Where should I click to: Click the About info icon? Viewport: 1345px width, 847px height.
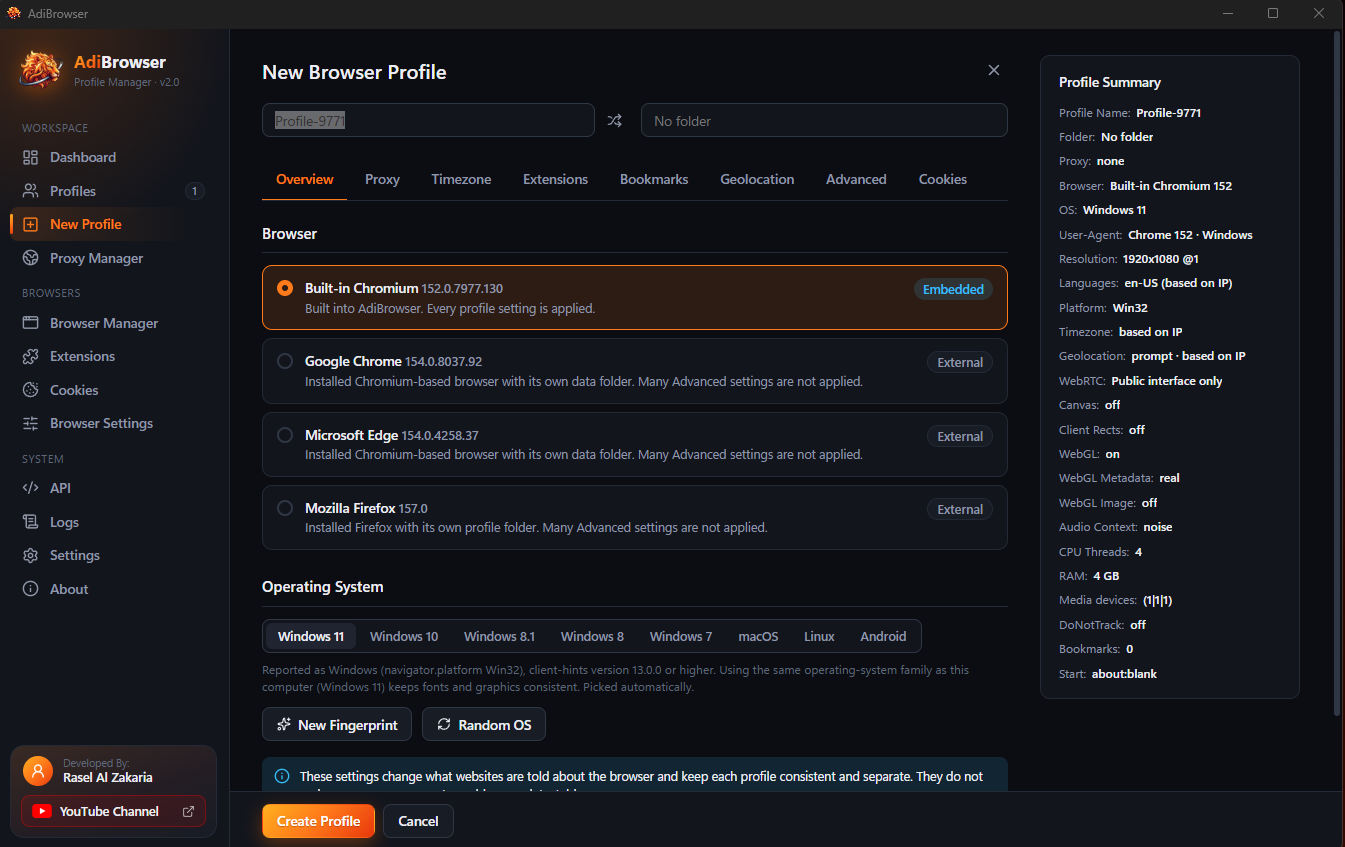click(x=31, y=589)
